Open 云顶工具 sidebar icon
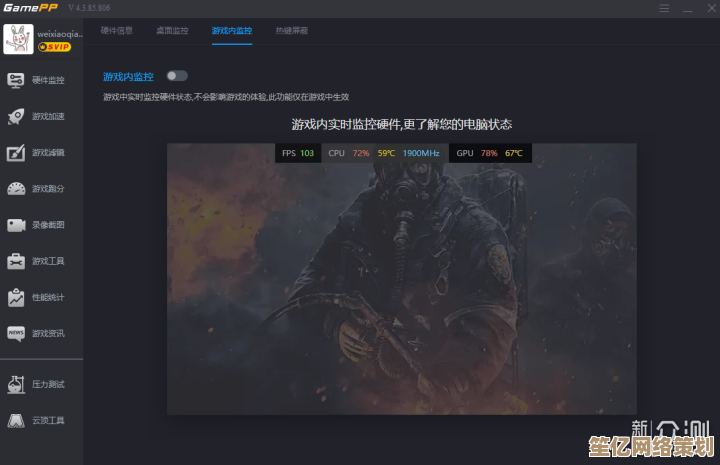This screenshot has height=465, width=720. tap(16, 420)
